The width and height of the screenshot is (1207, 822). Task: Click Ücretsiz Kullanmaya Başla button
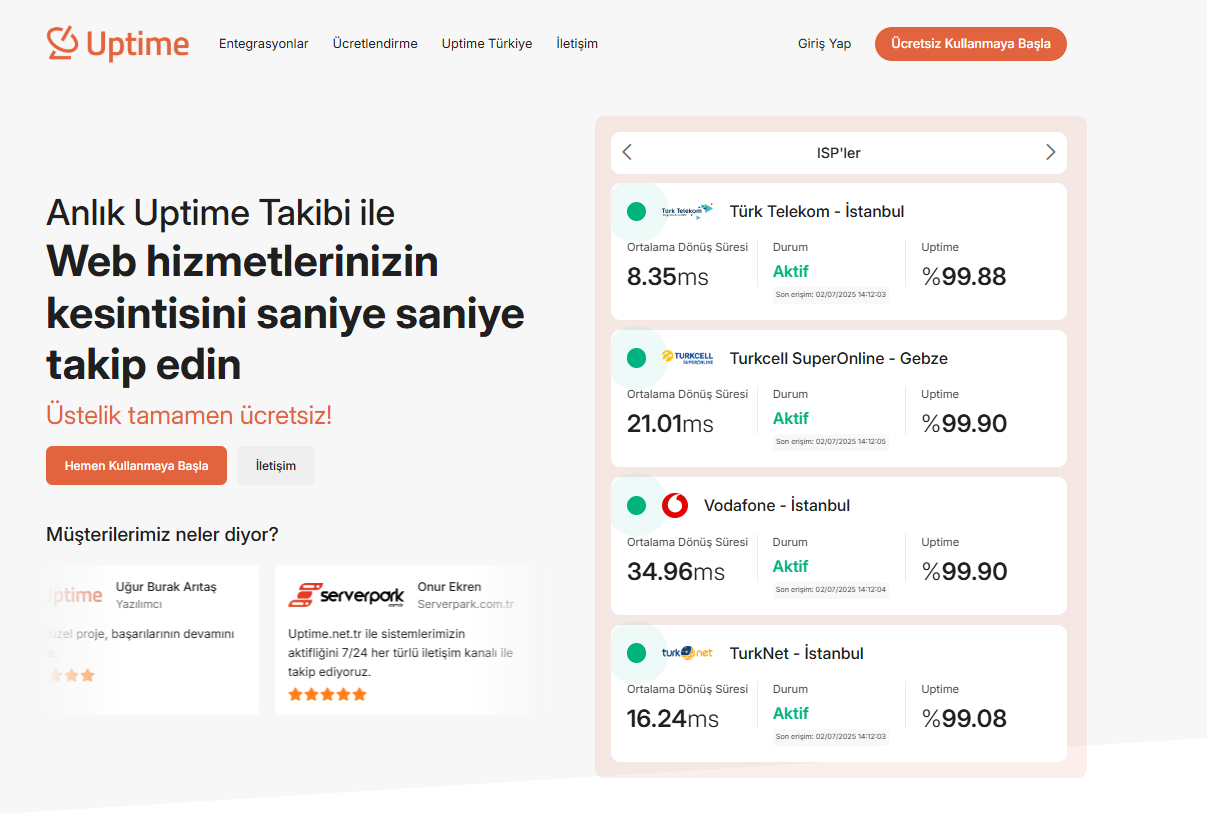[x=970, y=44]
